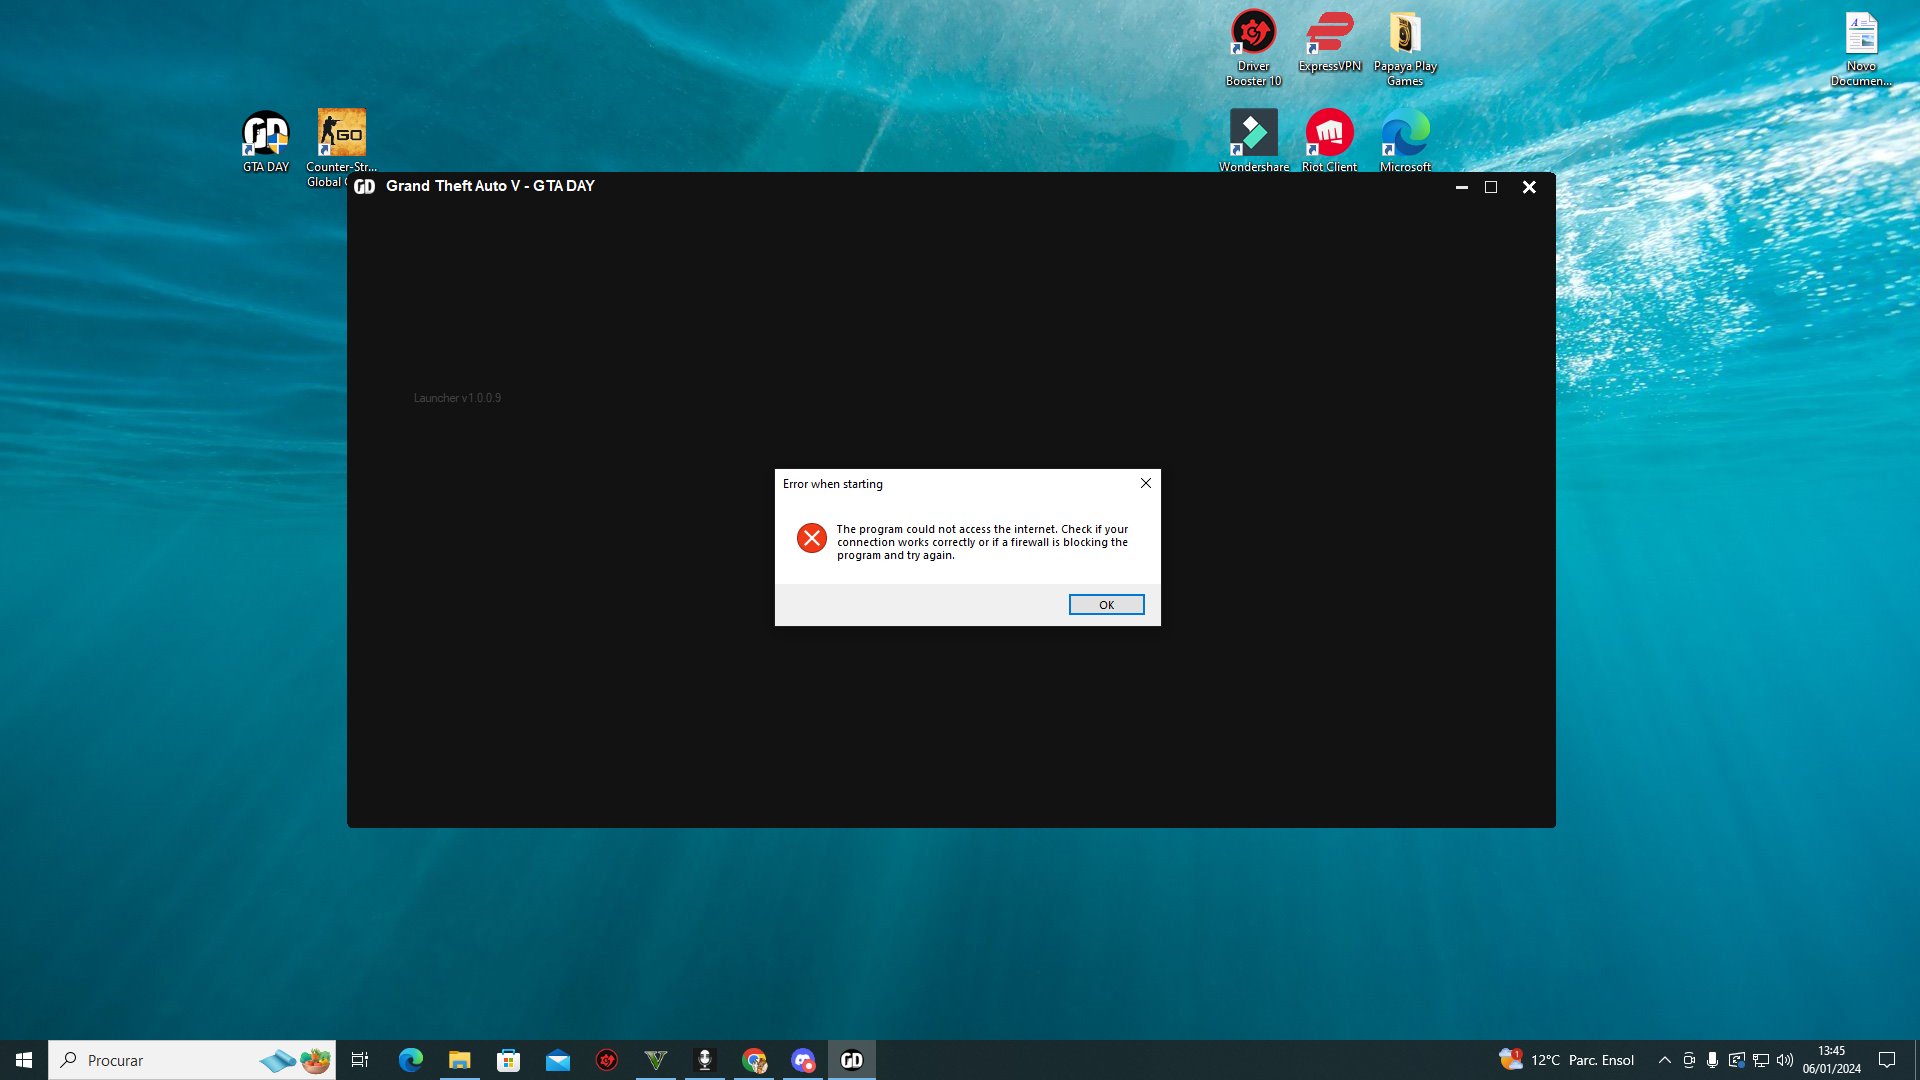The height and width of the screenshot is (1080, 1920).
Task: Click Microsoft Edge icon in taskbar
Action: pyautogui.click(x=410, y=1060)
